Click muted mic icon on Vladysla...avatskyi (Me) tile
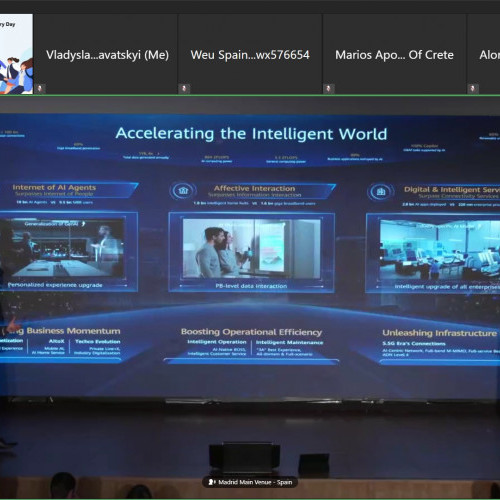The image size is (500, 500). coord(40,89)
